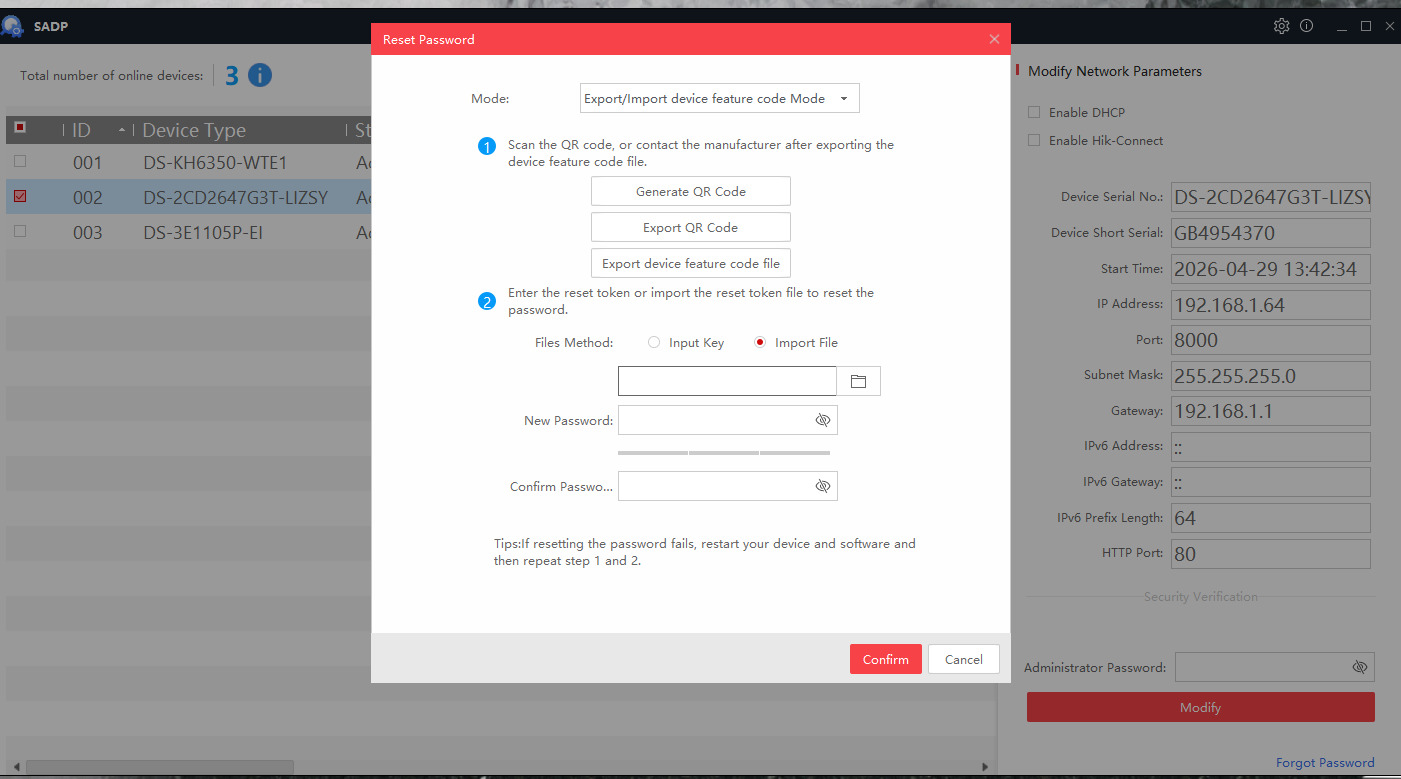Confirm the password reset

coord(886,659)
